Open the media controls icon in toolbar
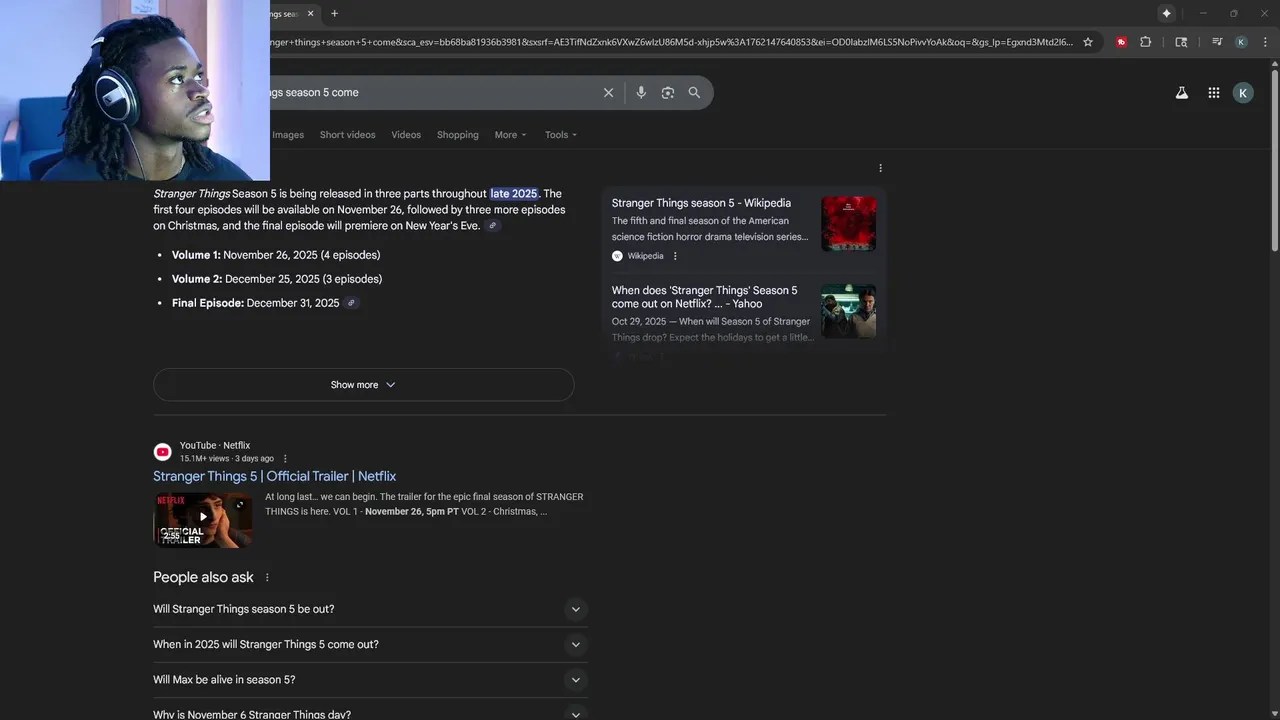1280x720 pixels. (1217, 42)
